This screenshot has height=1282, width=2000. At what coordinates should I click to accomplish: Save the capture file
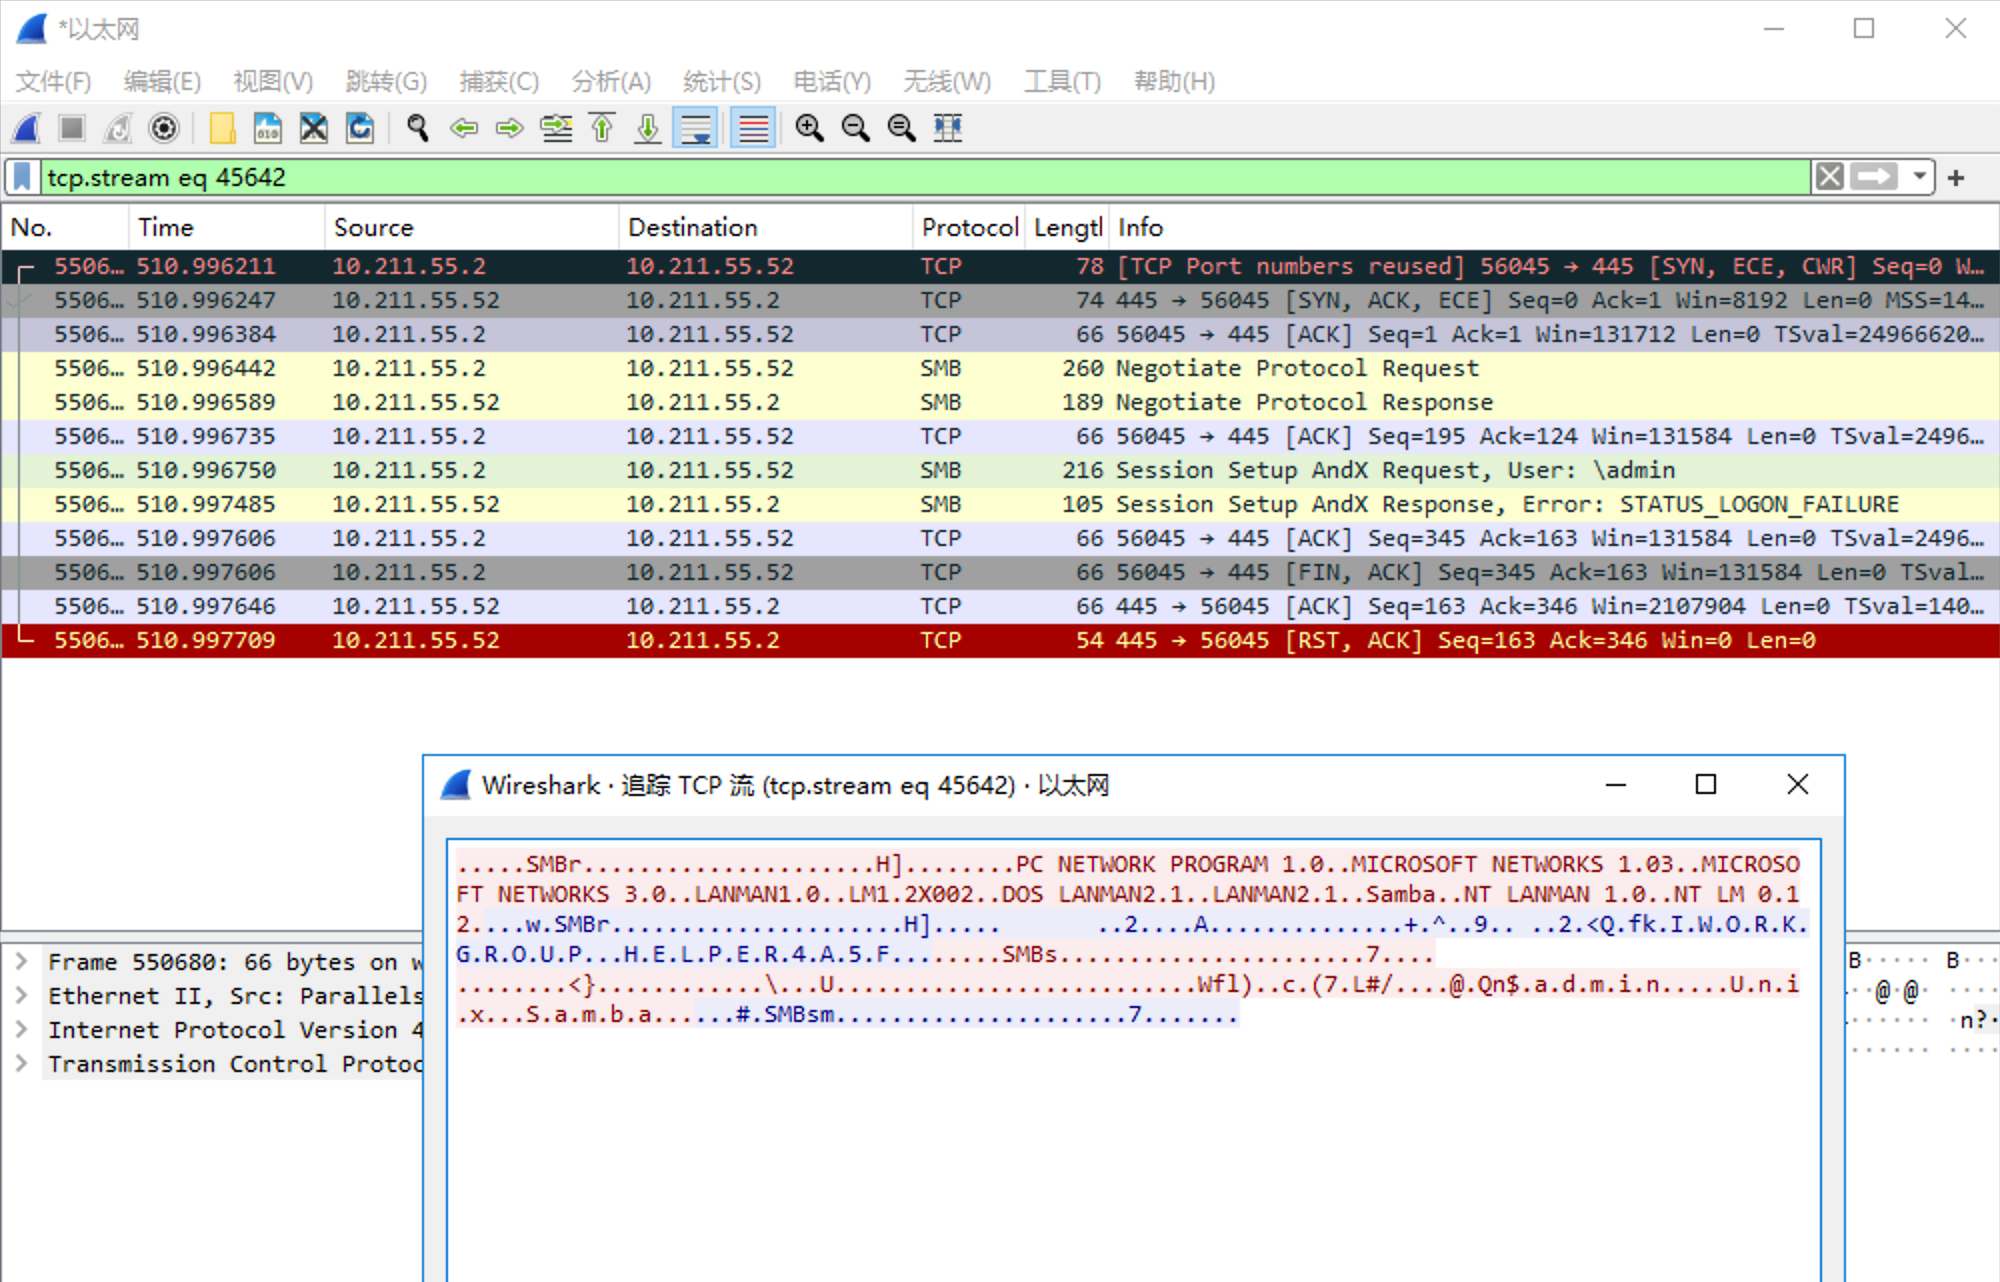(x=268, y=128)
